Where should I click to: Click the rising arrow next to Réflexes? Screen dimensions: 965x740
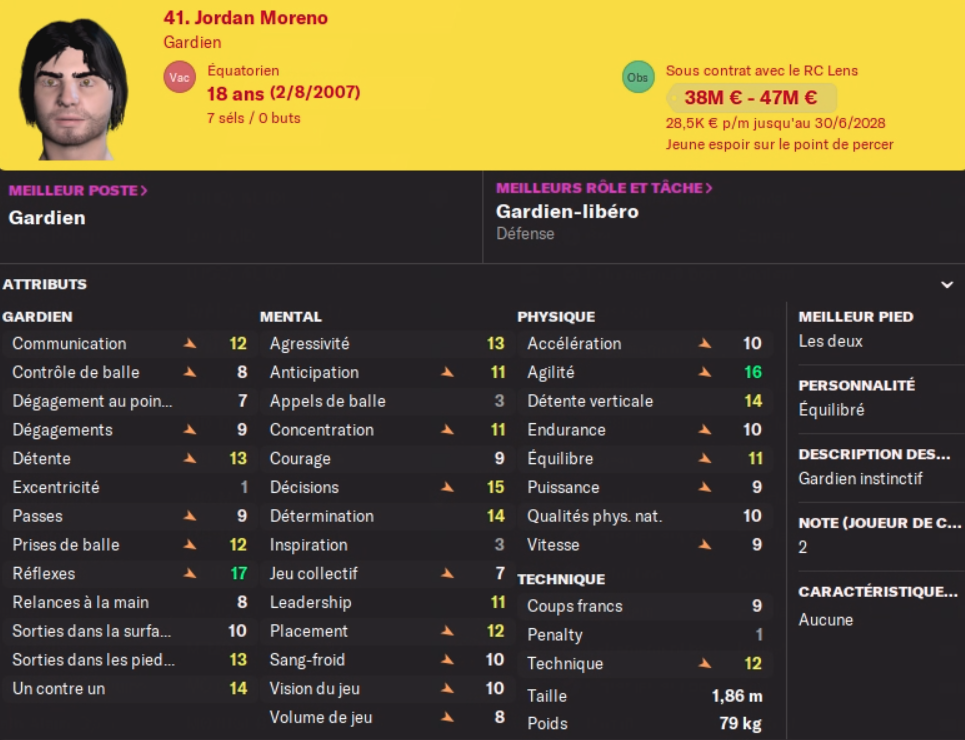[190, 574]
